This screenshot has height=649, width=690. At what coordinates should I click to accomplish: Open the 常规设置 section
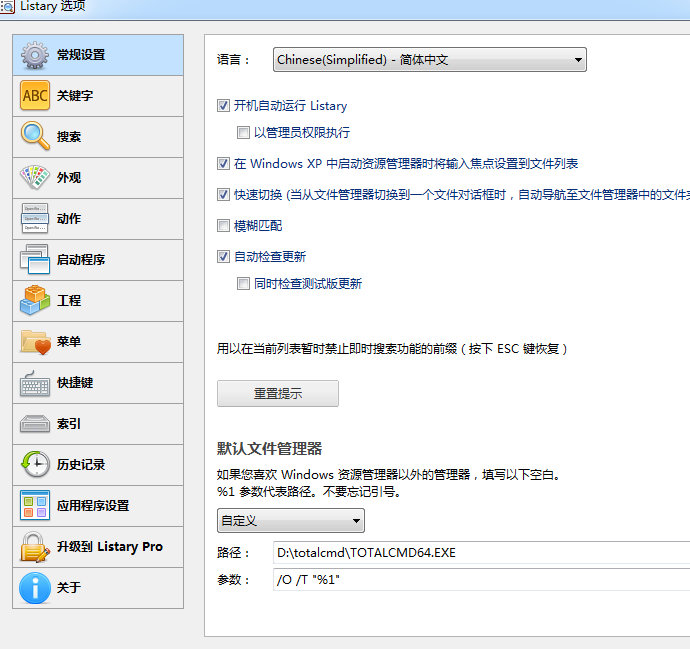tap(98, 55)
